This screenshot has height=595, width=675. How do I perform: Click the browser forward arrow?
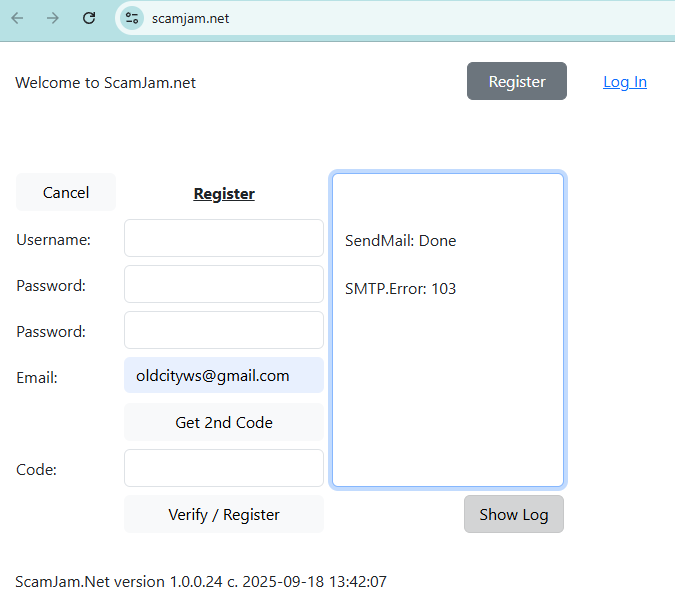coord(53,18)
